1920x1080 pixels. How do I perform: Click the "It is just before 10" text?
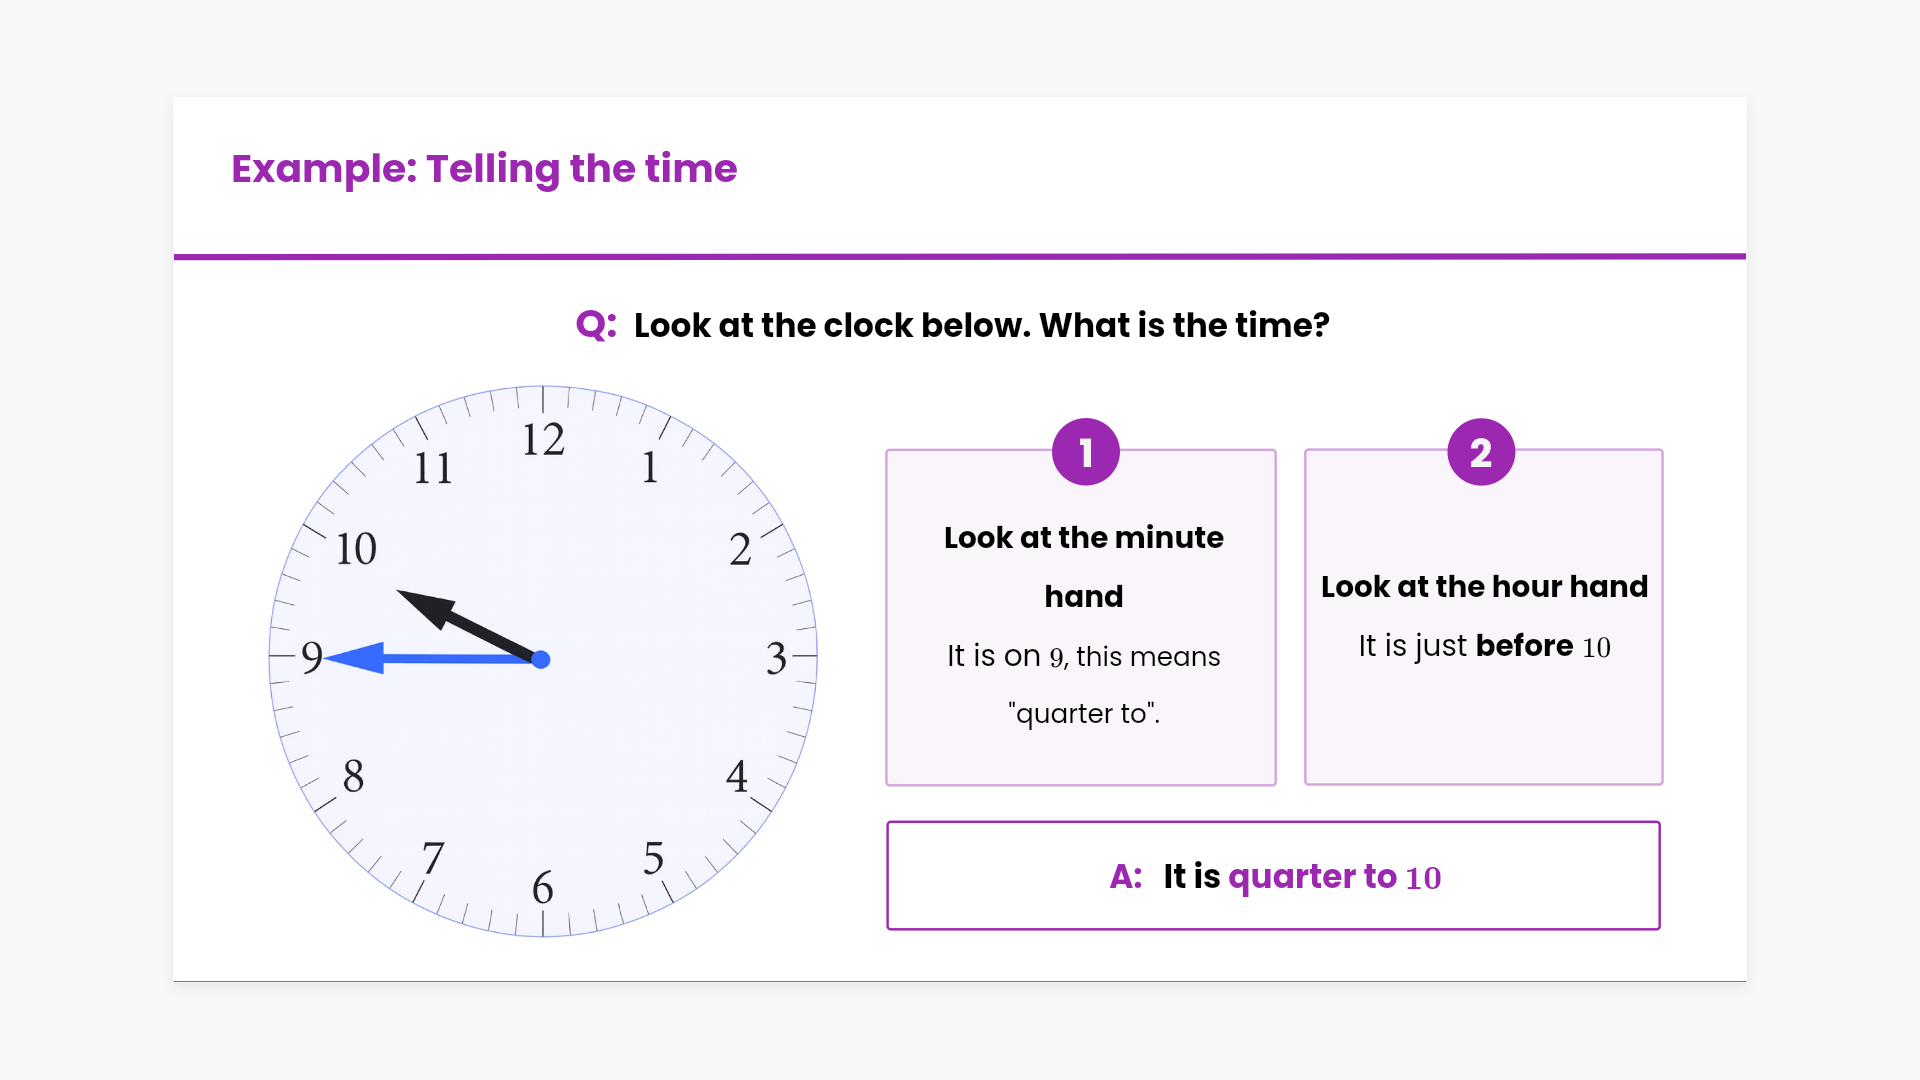[x=1484, y=646]
